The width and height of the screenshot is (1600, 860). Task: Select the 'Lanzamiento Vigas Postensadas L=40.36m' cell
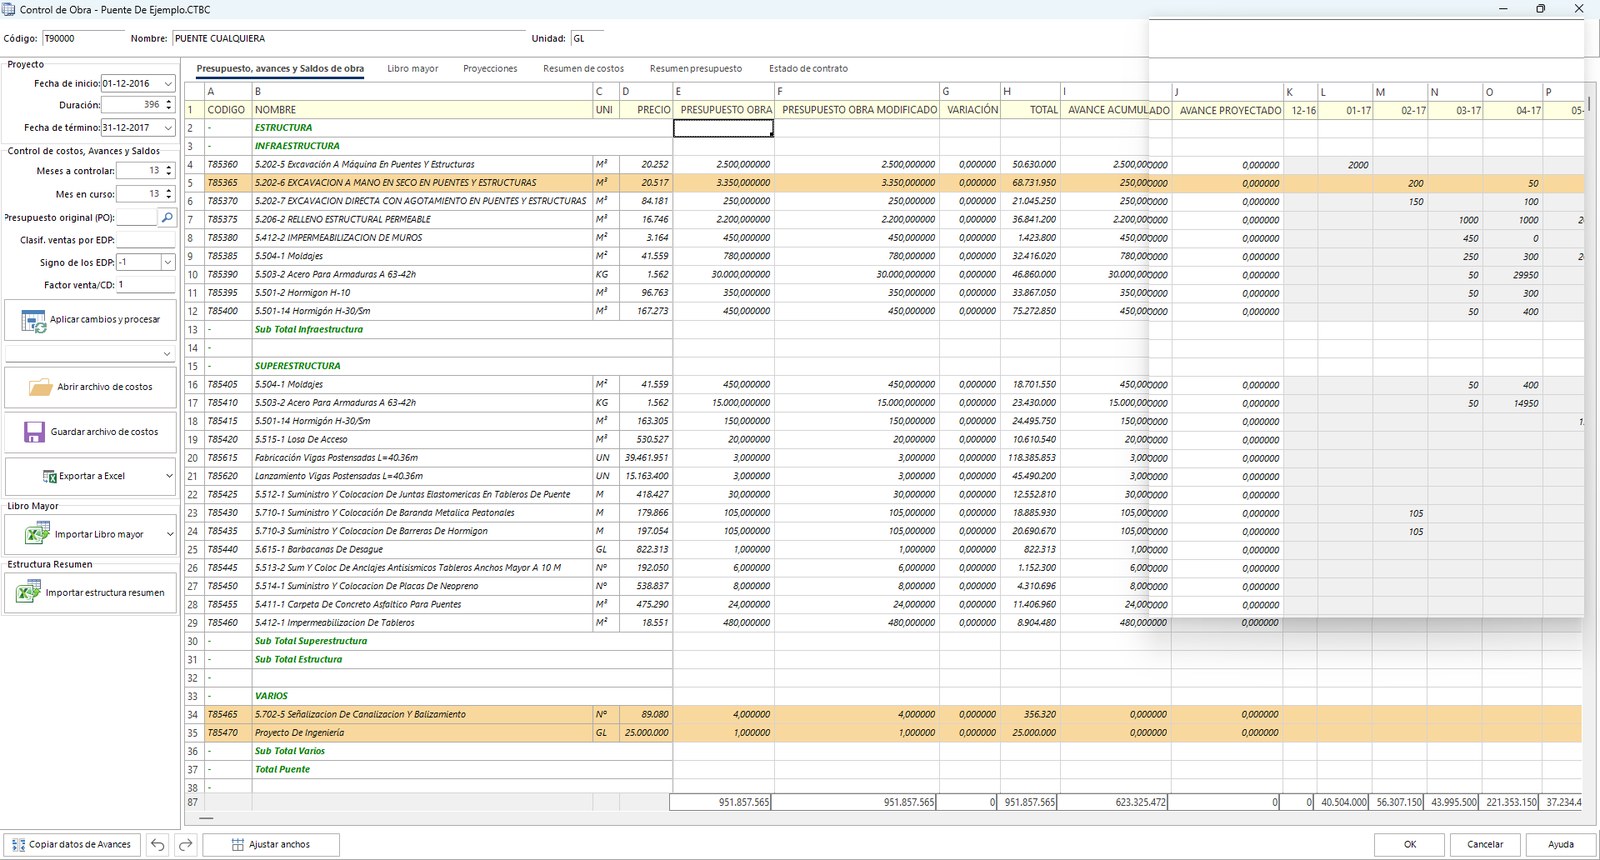click(x=422, y=476)
